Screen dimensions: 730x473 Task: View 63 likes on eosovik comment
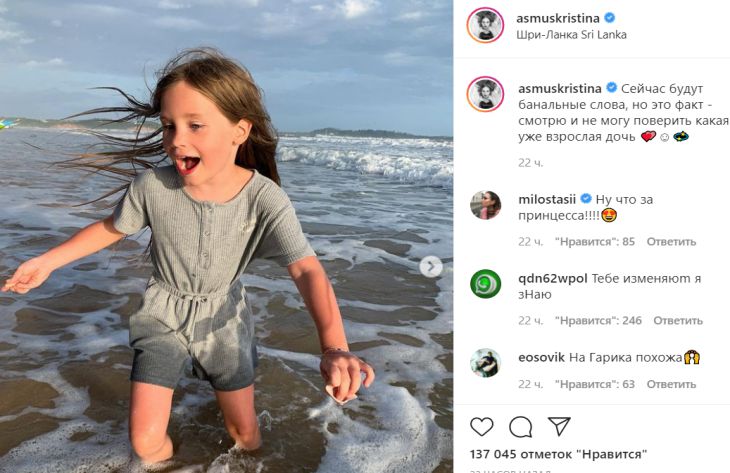coord(595,384)
